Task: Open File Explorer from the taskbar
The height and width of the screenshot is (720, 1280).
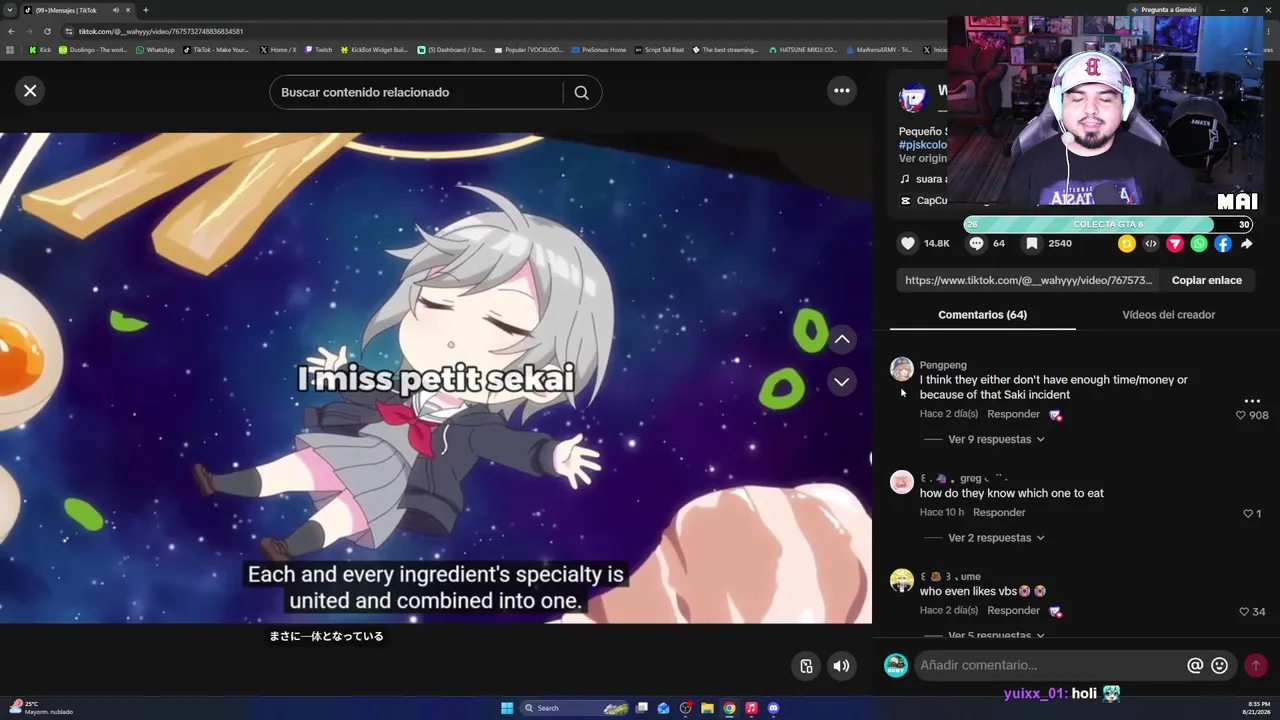Action: [x=707, y=708]
